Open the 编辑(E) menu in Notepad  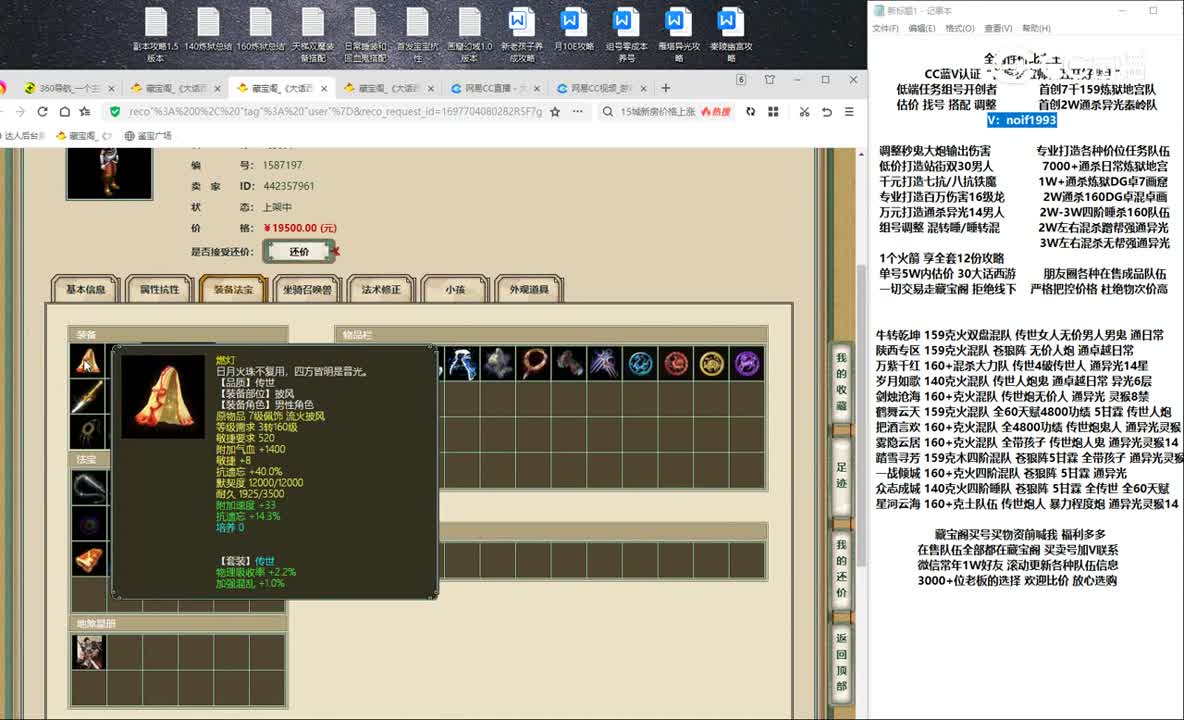click(x=921, y=28)
